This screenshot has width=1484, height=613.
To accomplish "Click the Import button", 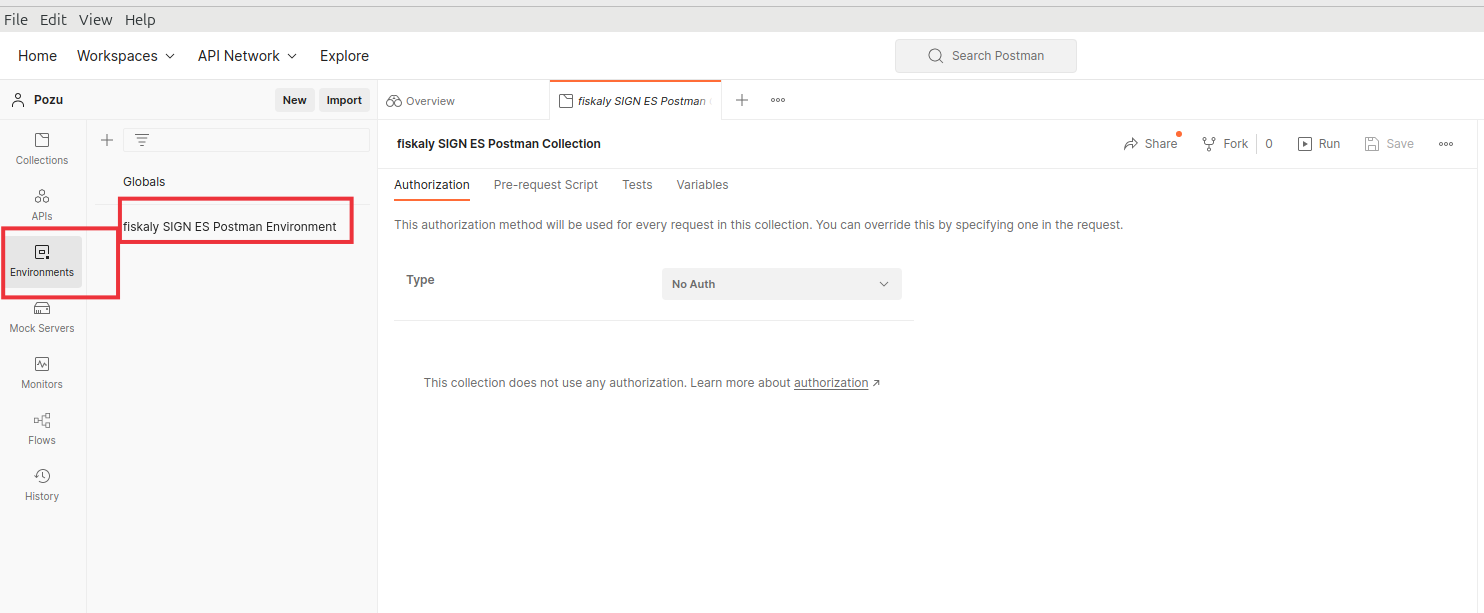I will tap(344, 100).
